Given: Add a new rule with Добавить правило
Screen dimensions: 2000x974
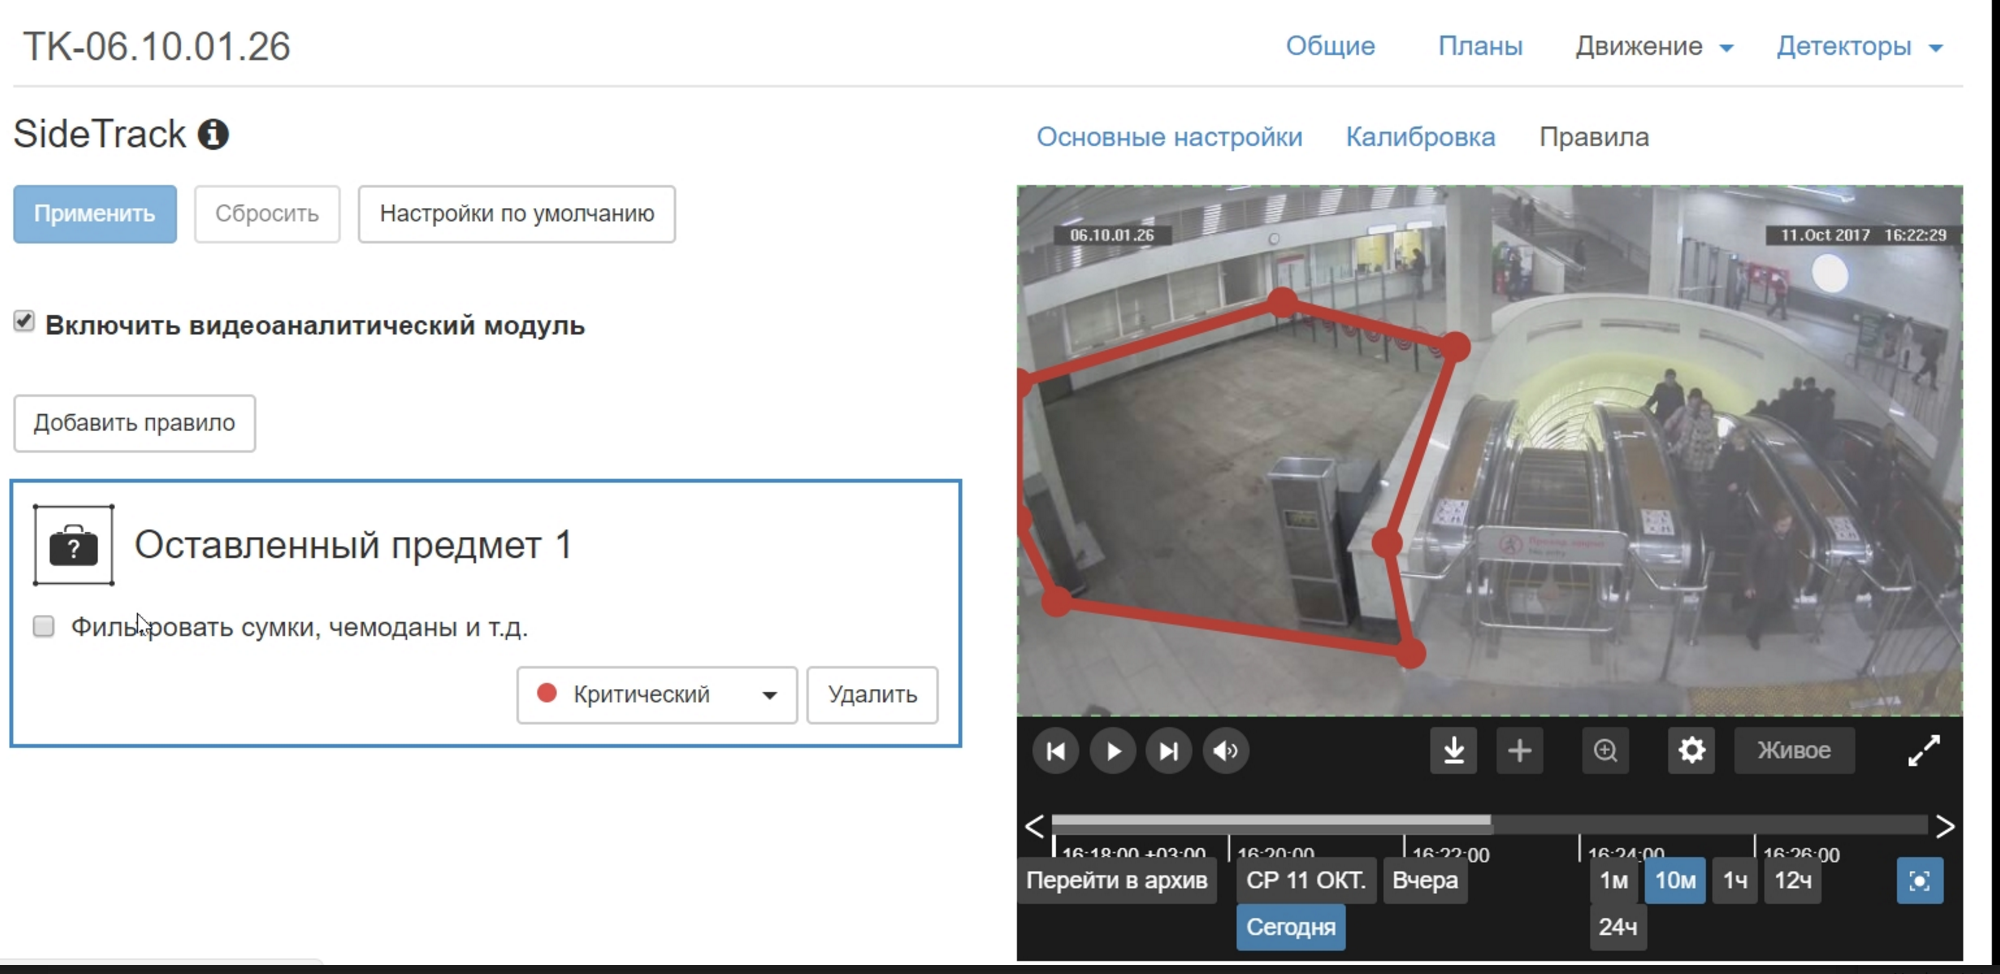Looking at the screenshot, I should click(135, 423).
